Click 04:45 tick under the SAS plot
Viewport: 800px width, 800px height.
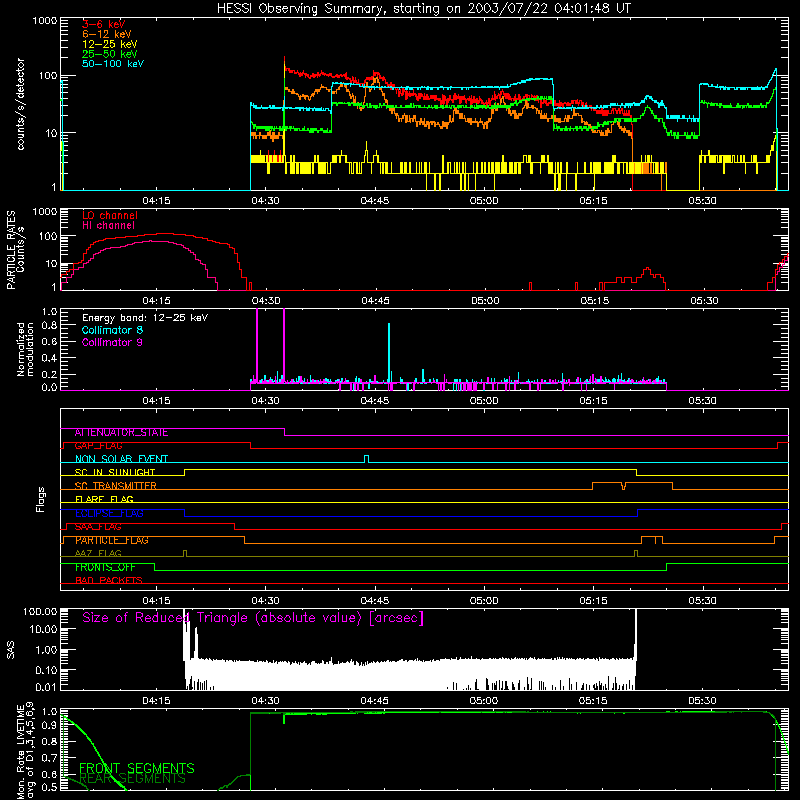[374, 701]
